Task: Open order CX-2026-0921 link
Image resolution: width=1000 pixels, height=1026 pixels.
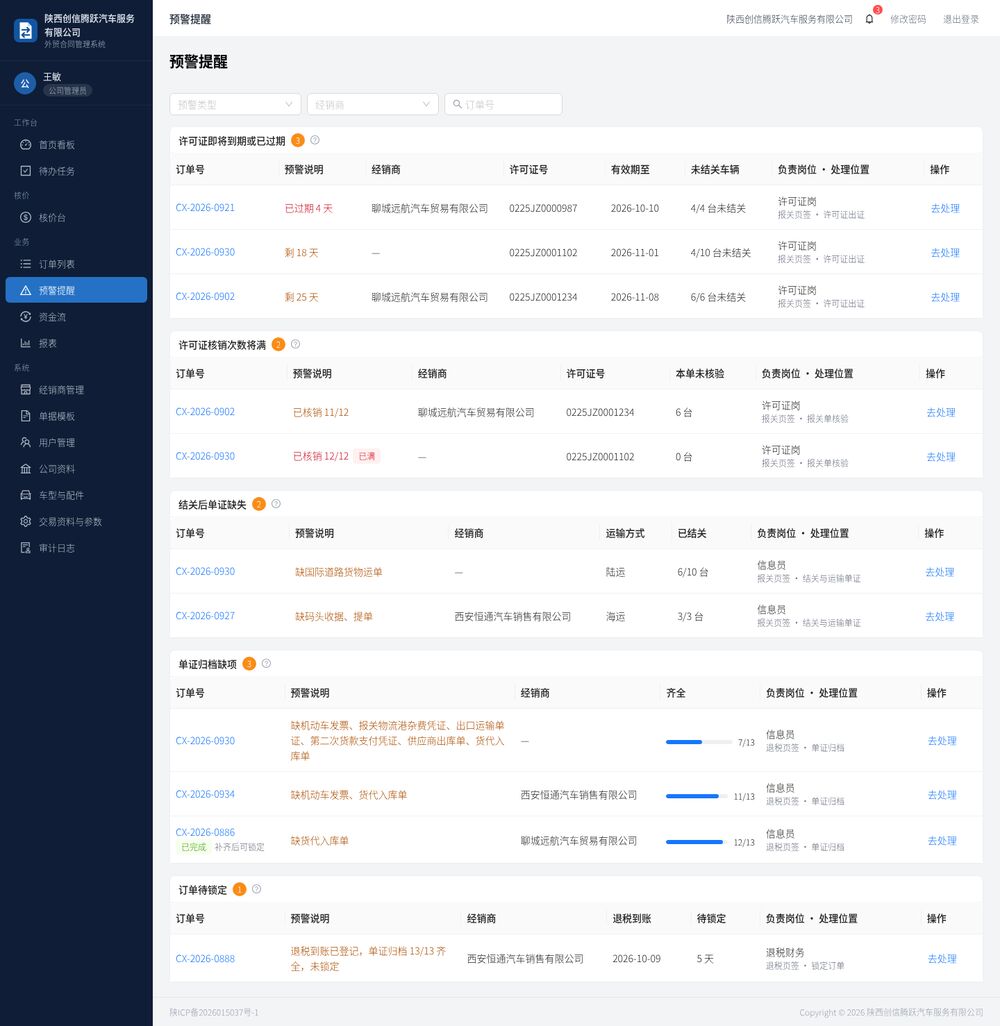Action: (x=205, y=207)
